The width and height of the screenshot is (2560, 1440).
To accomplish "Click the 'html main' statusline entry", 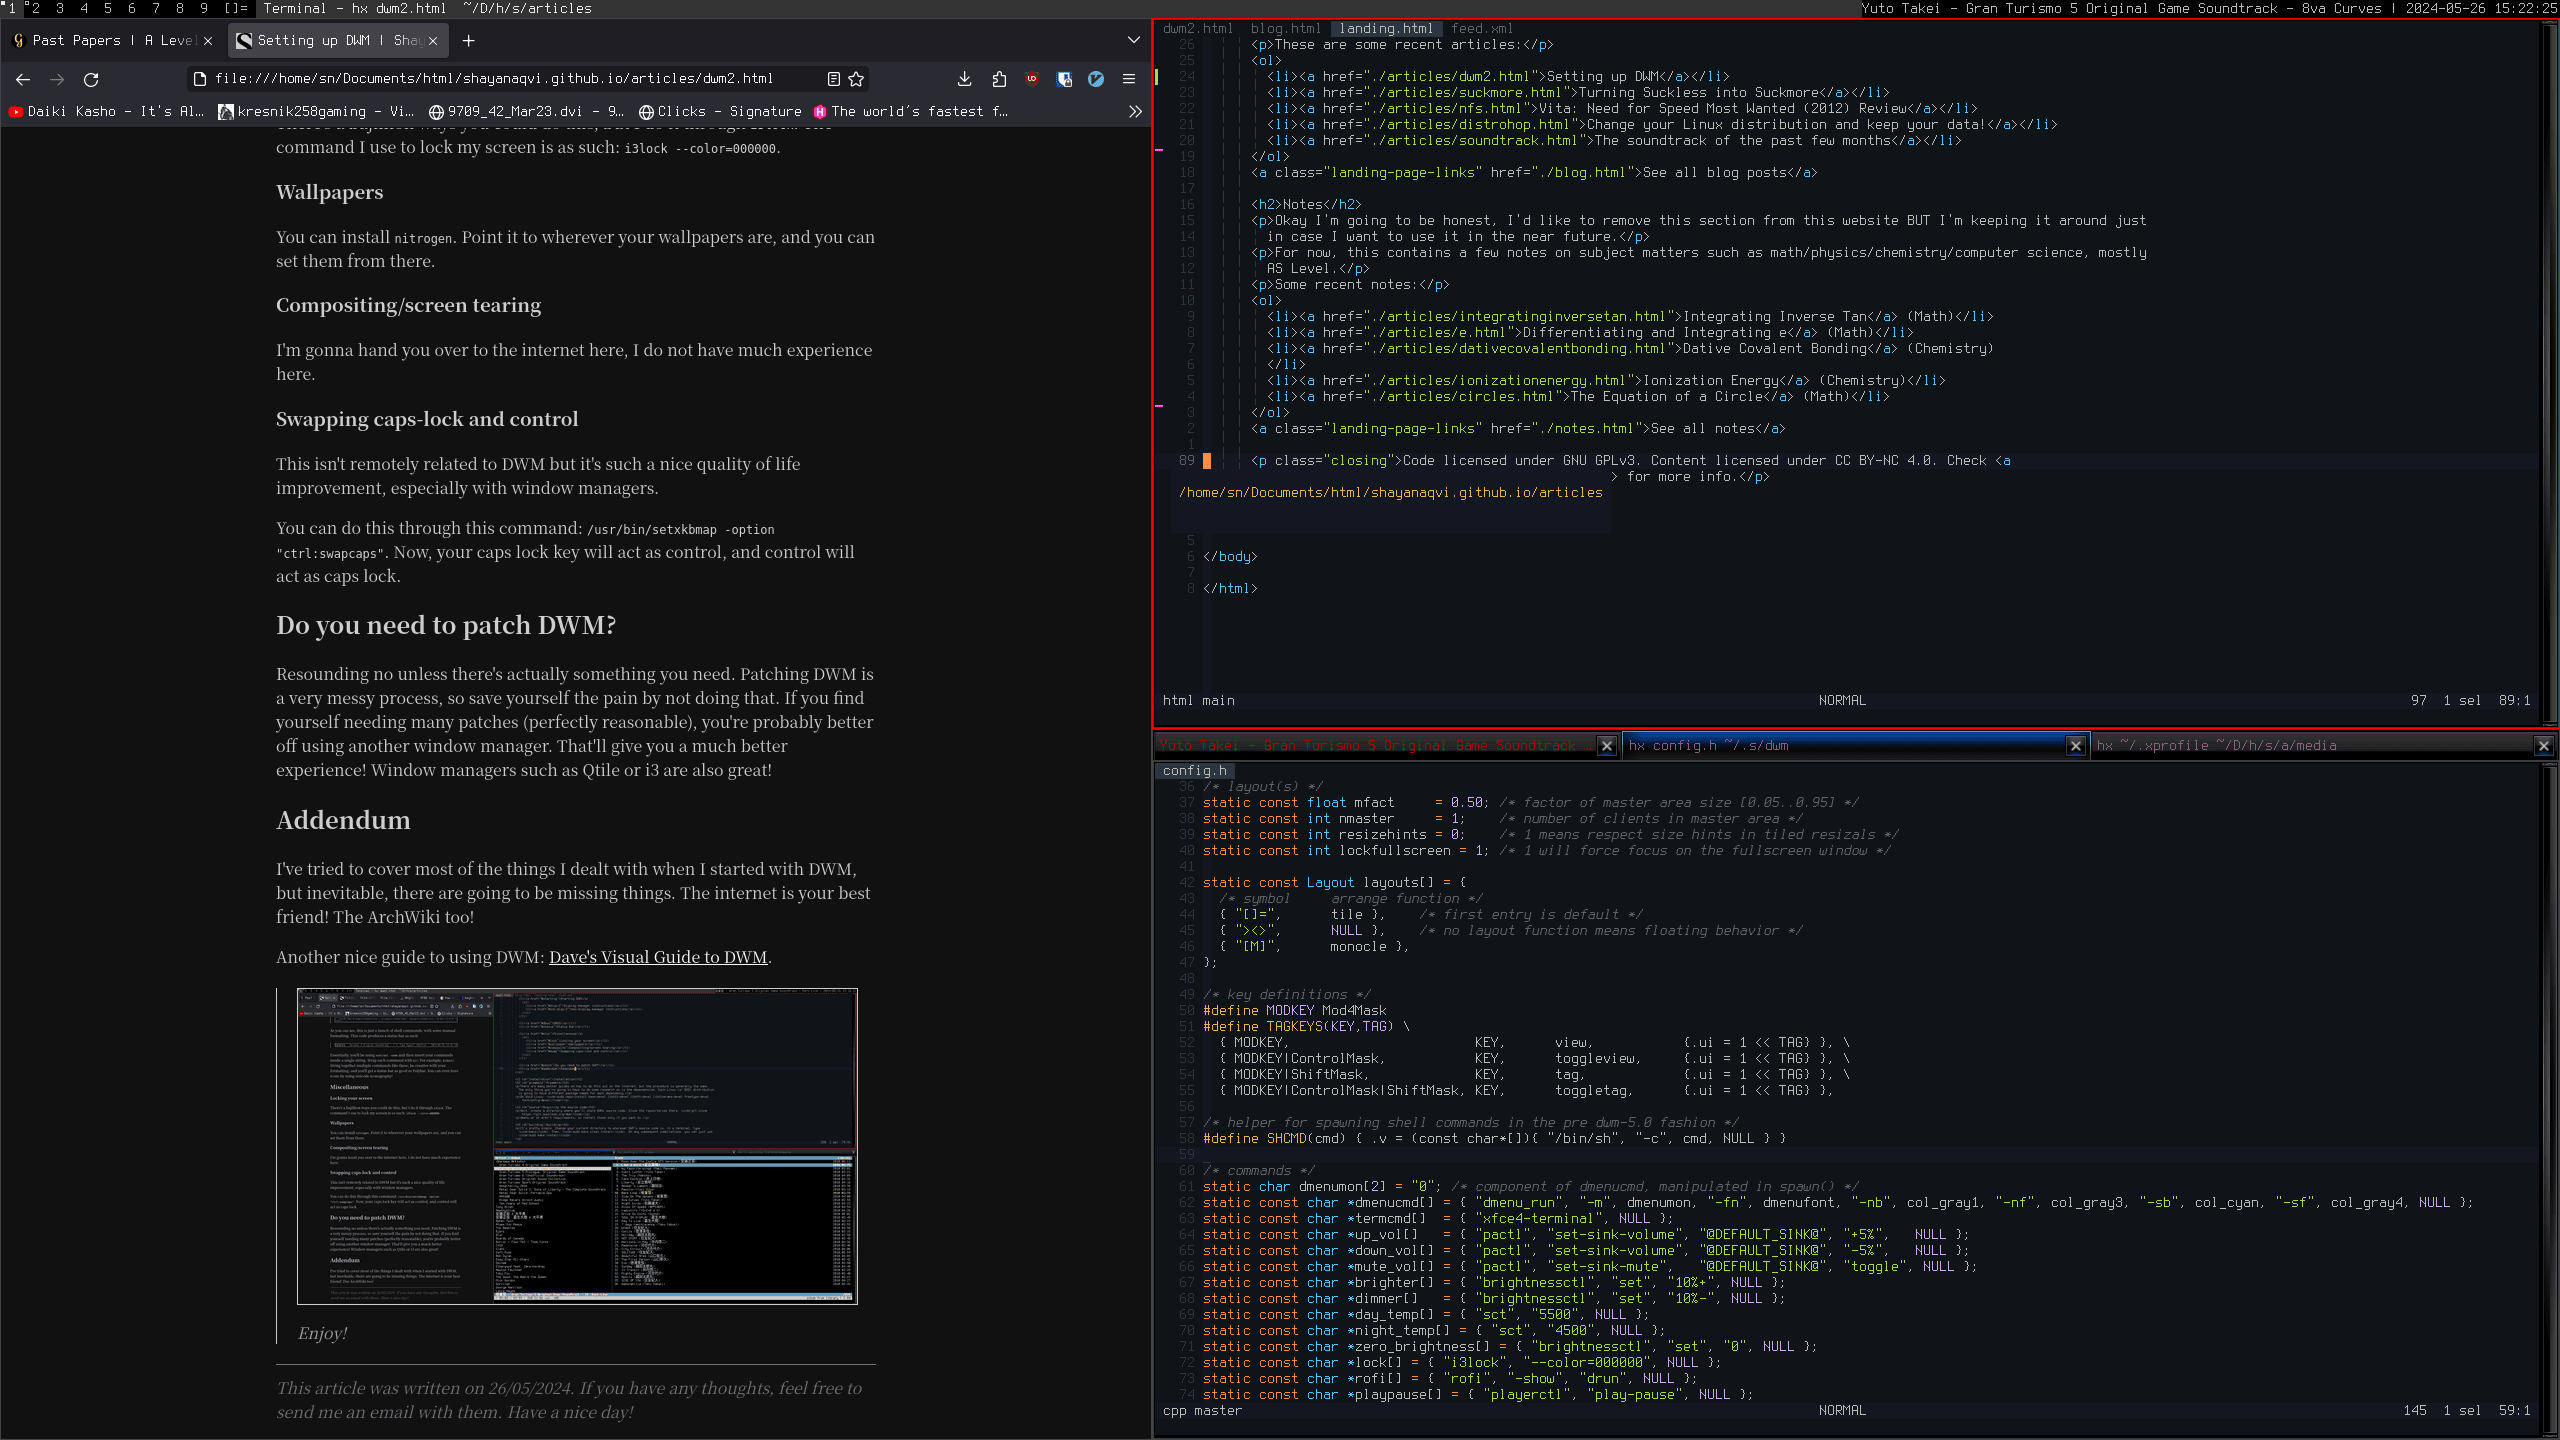I will (x=1198, y=701).
